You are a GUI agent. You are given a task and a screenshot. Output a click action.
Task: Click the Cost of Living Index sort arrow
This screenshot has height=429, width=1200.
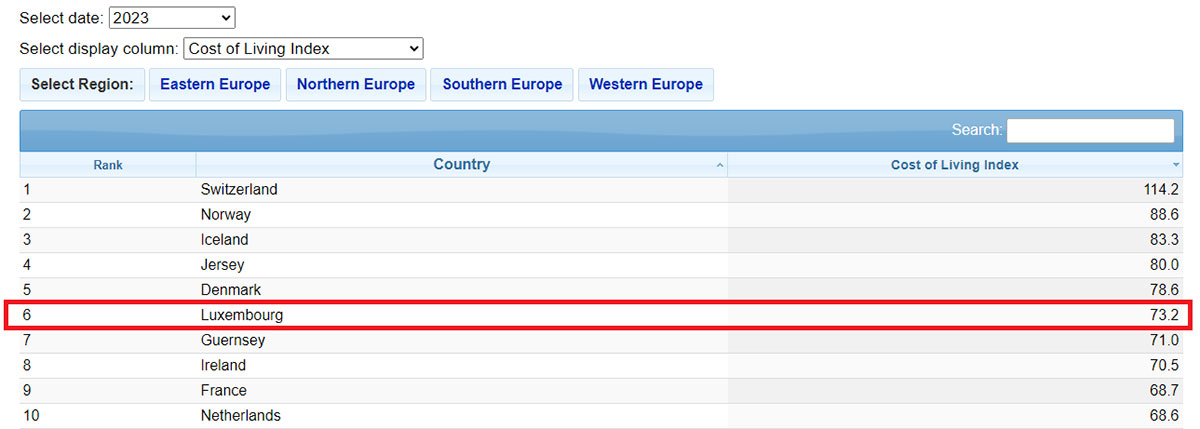tap(1176, 165)
